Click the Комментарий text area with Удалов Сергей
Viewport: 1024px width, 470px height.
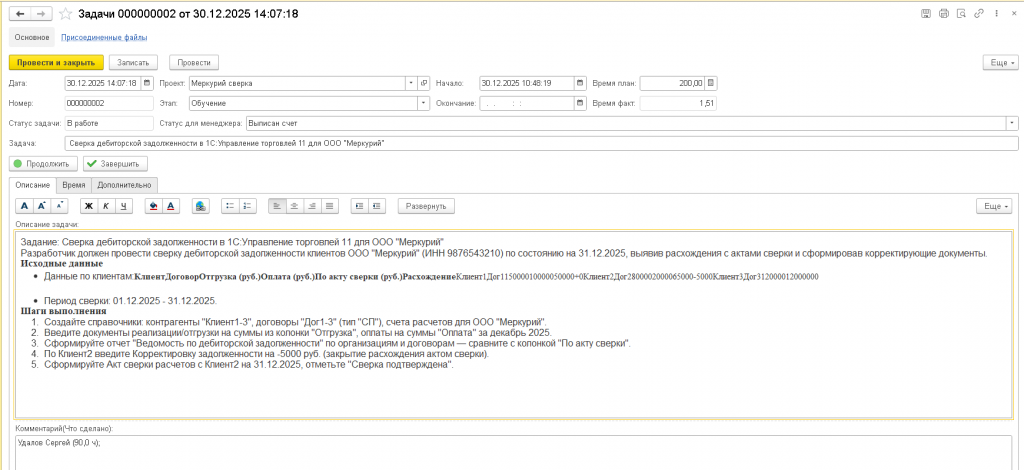click(x=513, y=452)
